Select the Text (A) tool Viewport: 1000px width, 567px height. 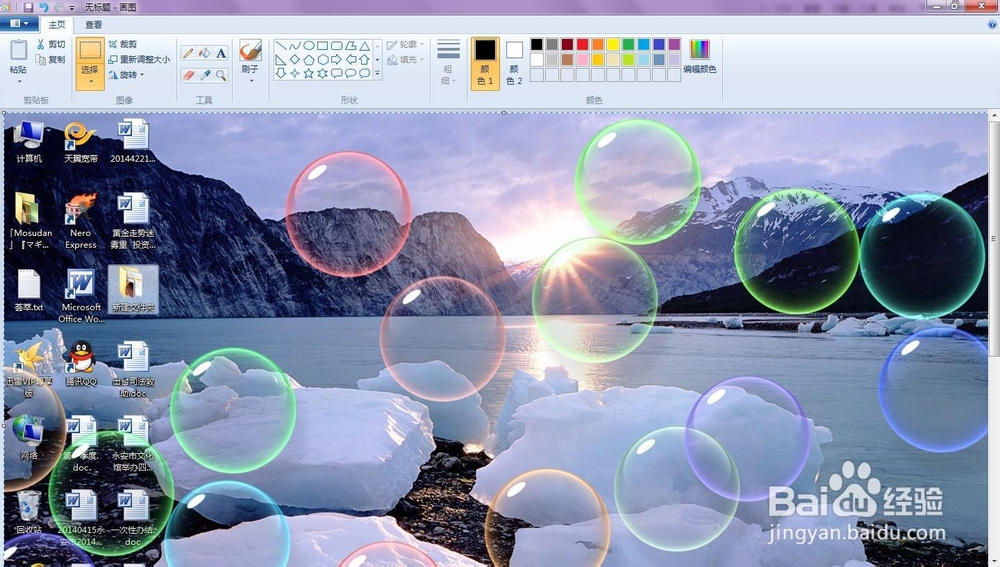pyautogui.click(x=221, y=53)
